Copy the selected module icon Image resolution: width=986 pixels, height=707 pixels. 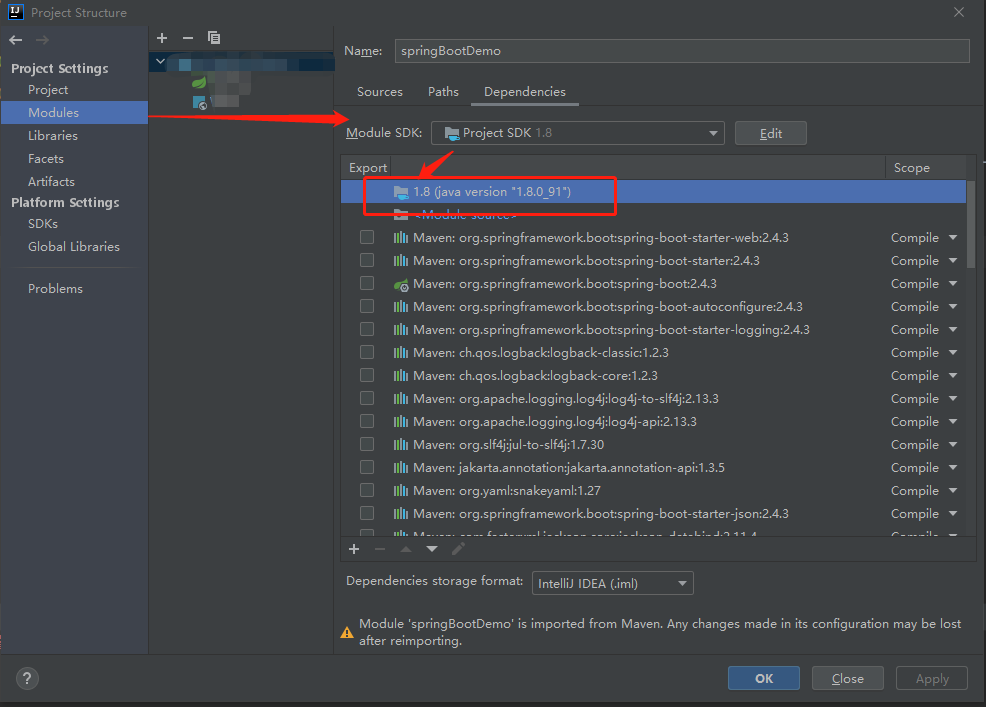[x=214, y=38]
